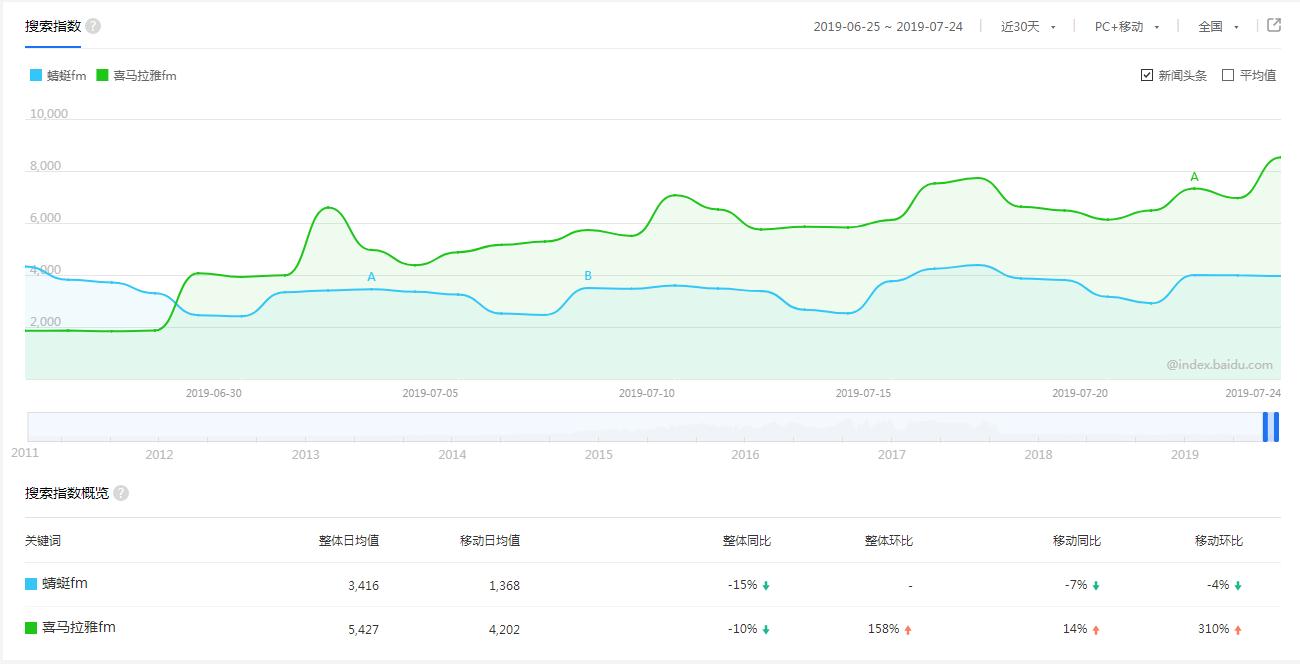Viewport: 1300px width, 664px height.
Task: Click the blue timeline range slider handle
Action: tap(1270, 427)
